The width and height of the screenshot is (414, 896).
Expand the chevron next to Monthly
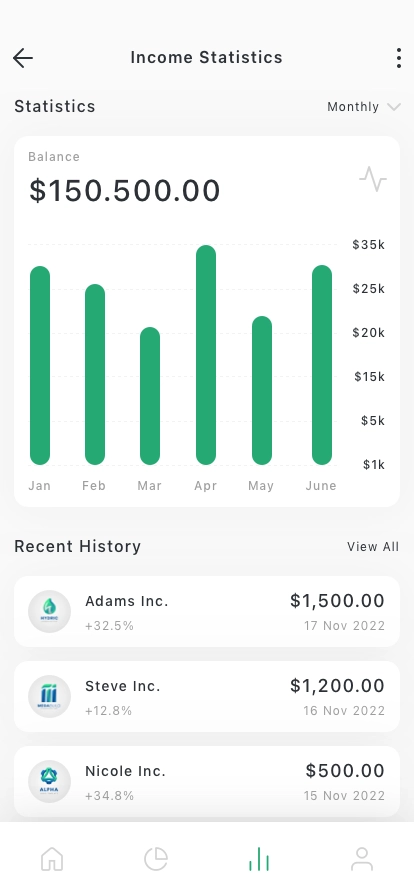394,107
